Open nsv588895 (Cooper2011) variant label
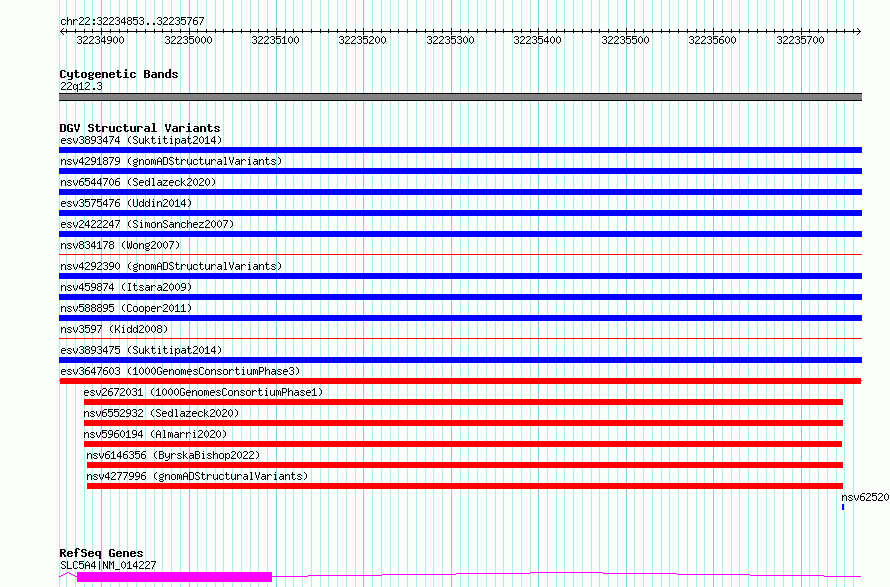Screen dimensions: 890x587 (126, 308)
